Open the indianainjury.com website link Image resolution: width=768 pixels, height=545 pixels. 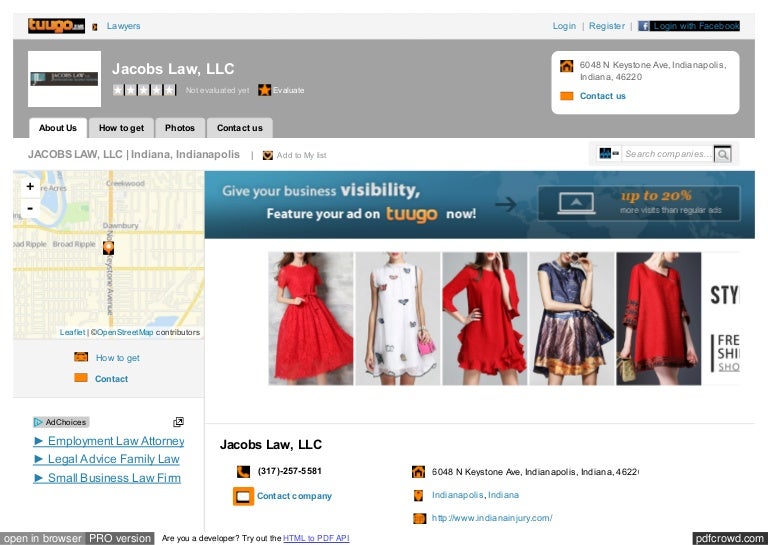(492, 518)
